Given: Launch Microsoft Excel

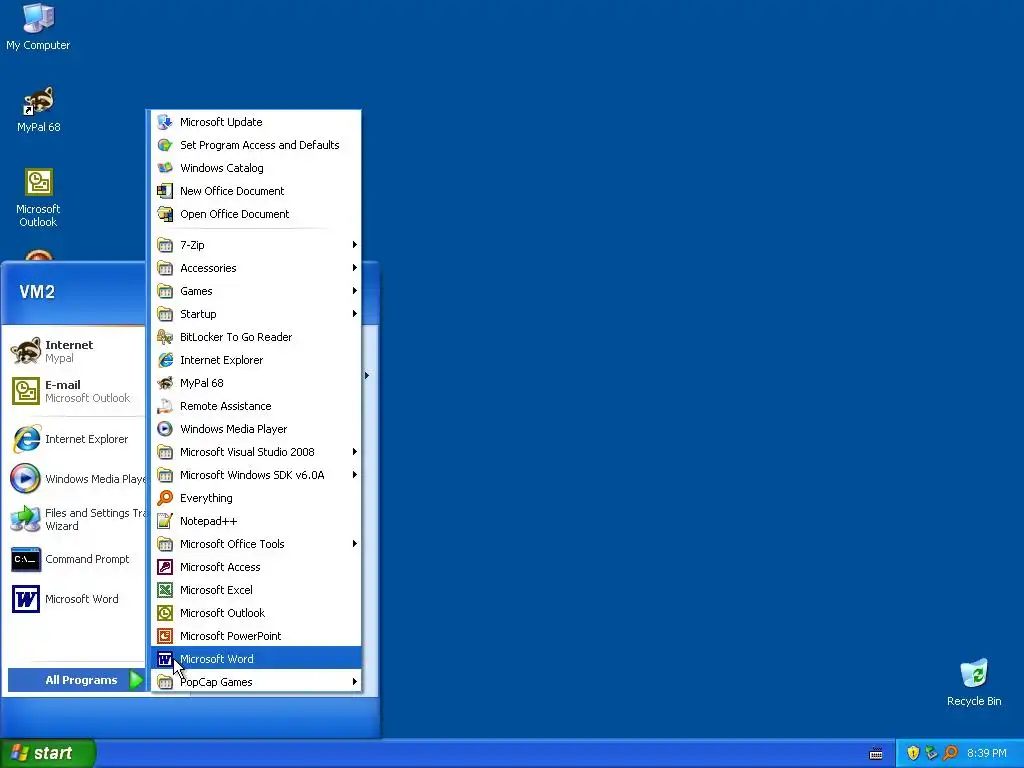Looking at the screenshot, I should click(256, 590).
